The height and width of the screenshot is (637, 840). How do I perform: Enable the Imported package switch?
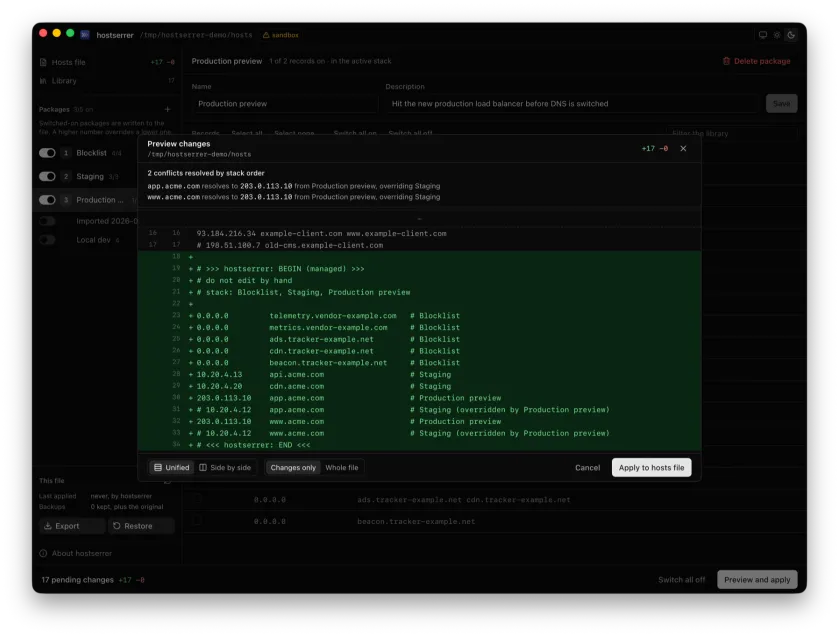47,221
